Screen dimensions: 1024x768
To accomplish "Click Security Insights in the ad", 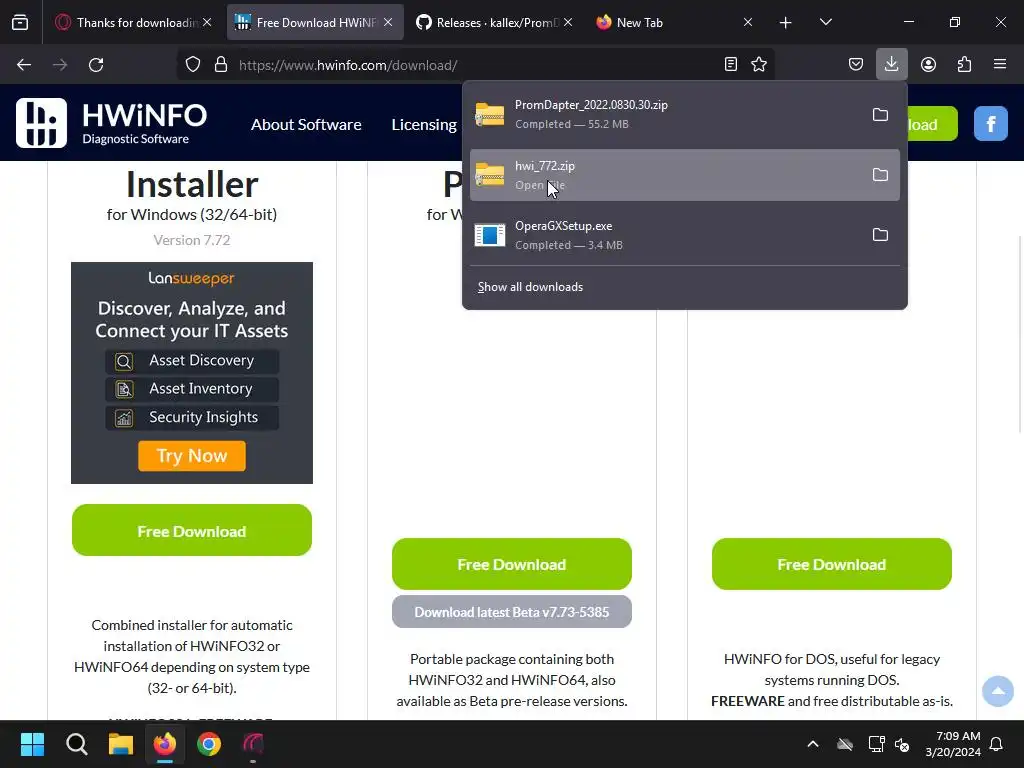I will [192, 417].
